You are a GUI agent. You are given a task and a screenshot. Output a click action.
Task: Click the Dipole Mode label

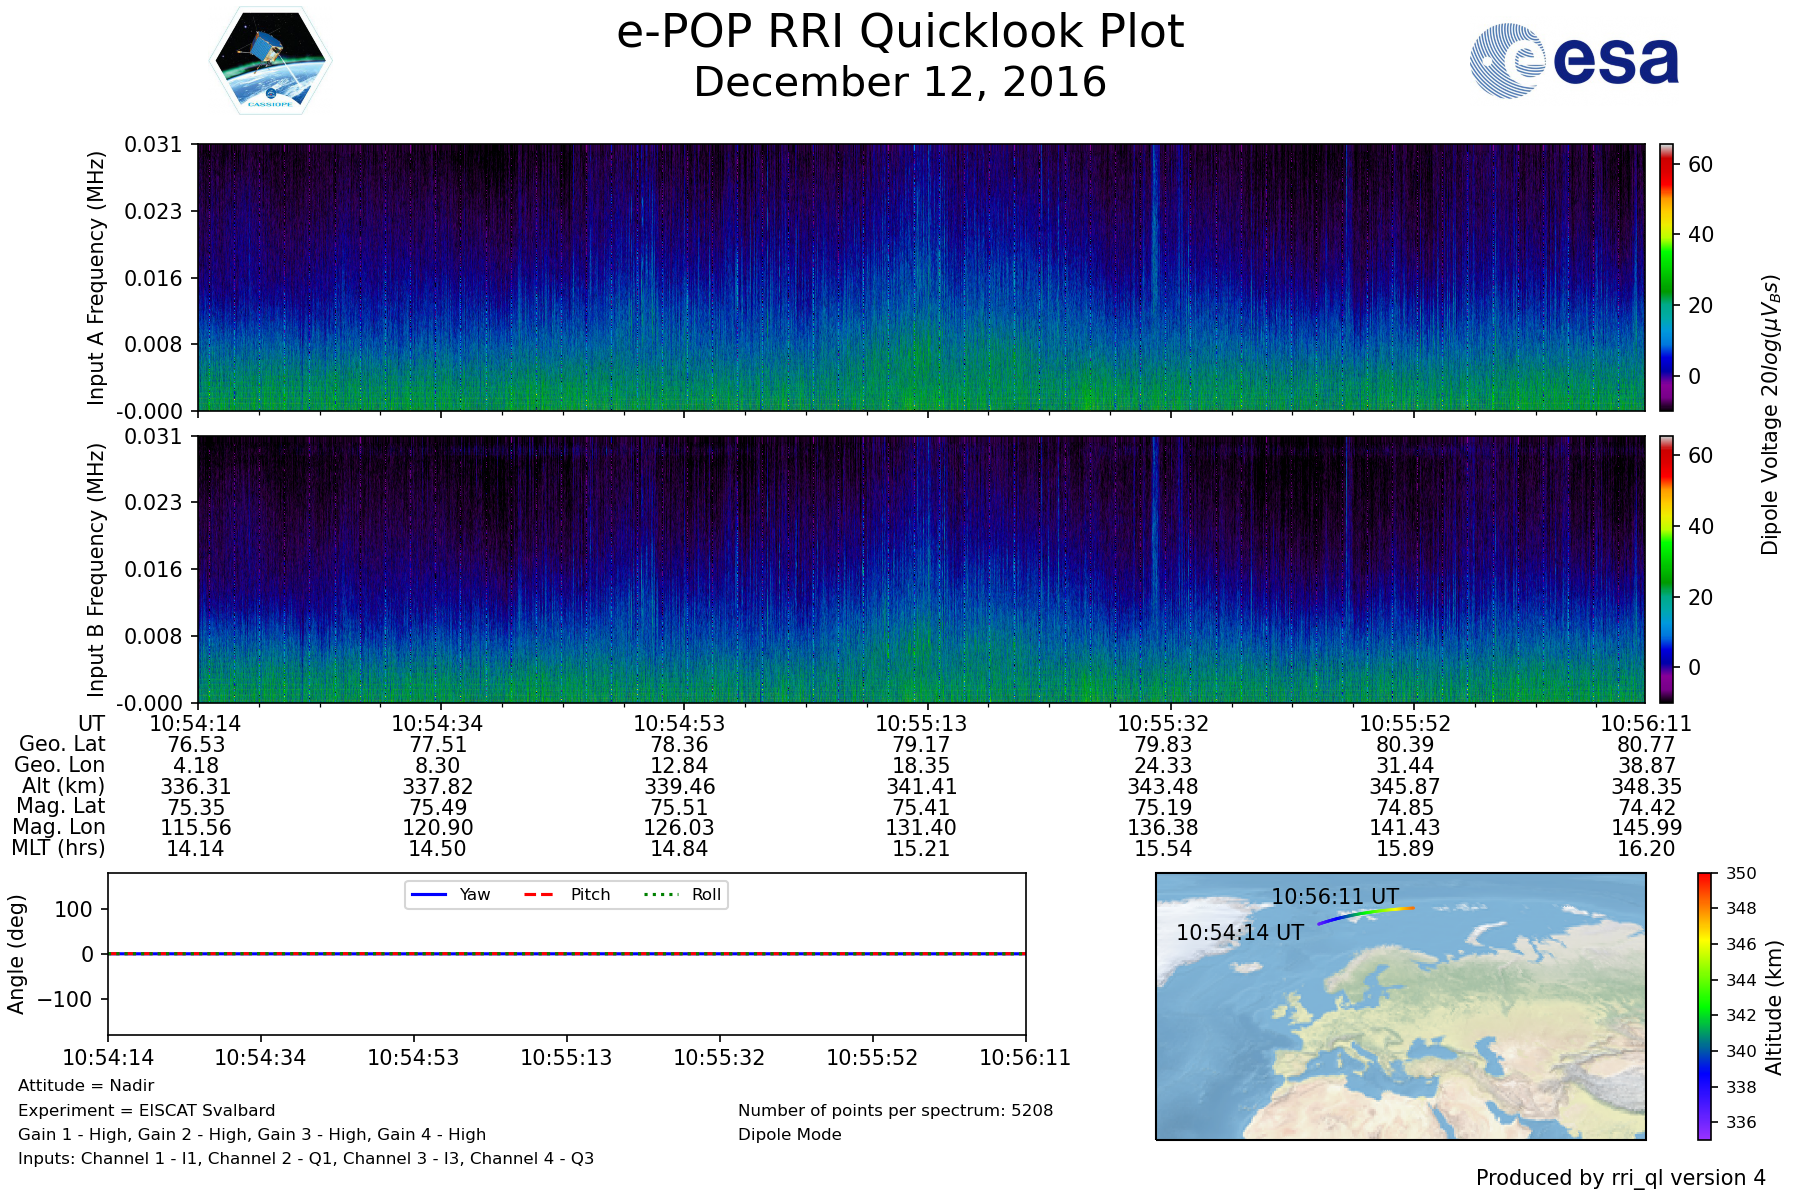(789, 1134)
